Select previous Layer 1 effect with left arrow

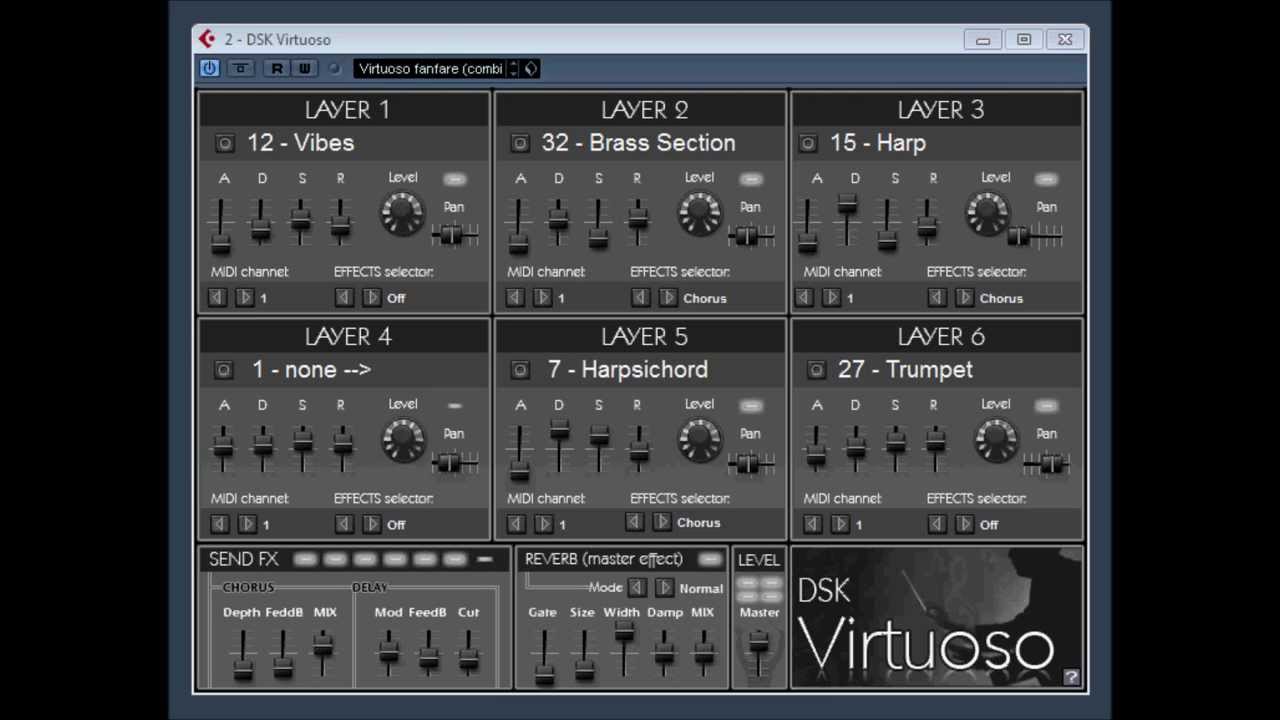(x=344, y=297)
